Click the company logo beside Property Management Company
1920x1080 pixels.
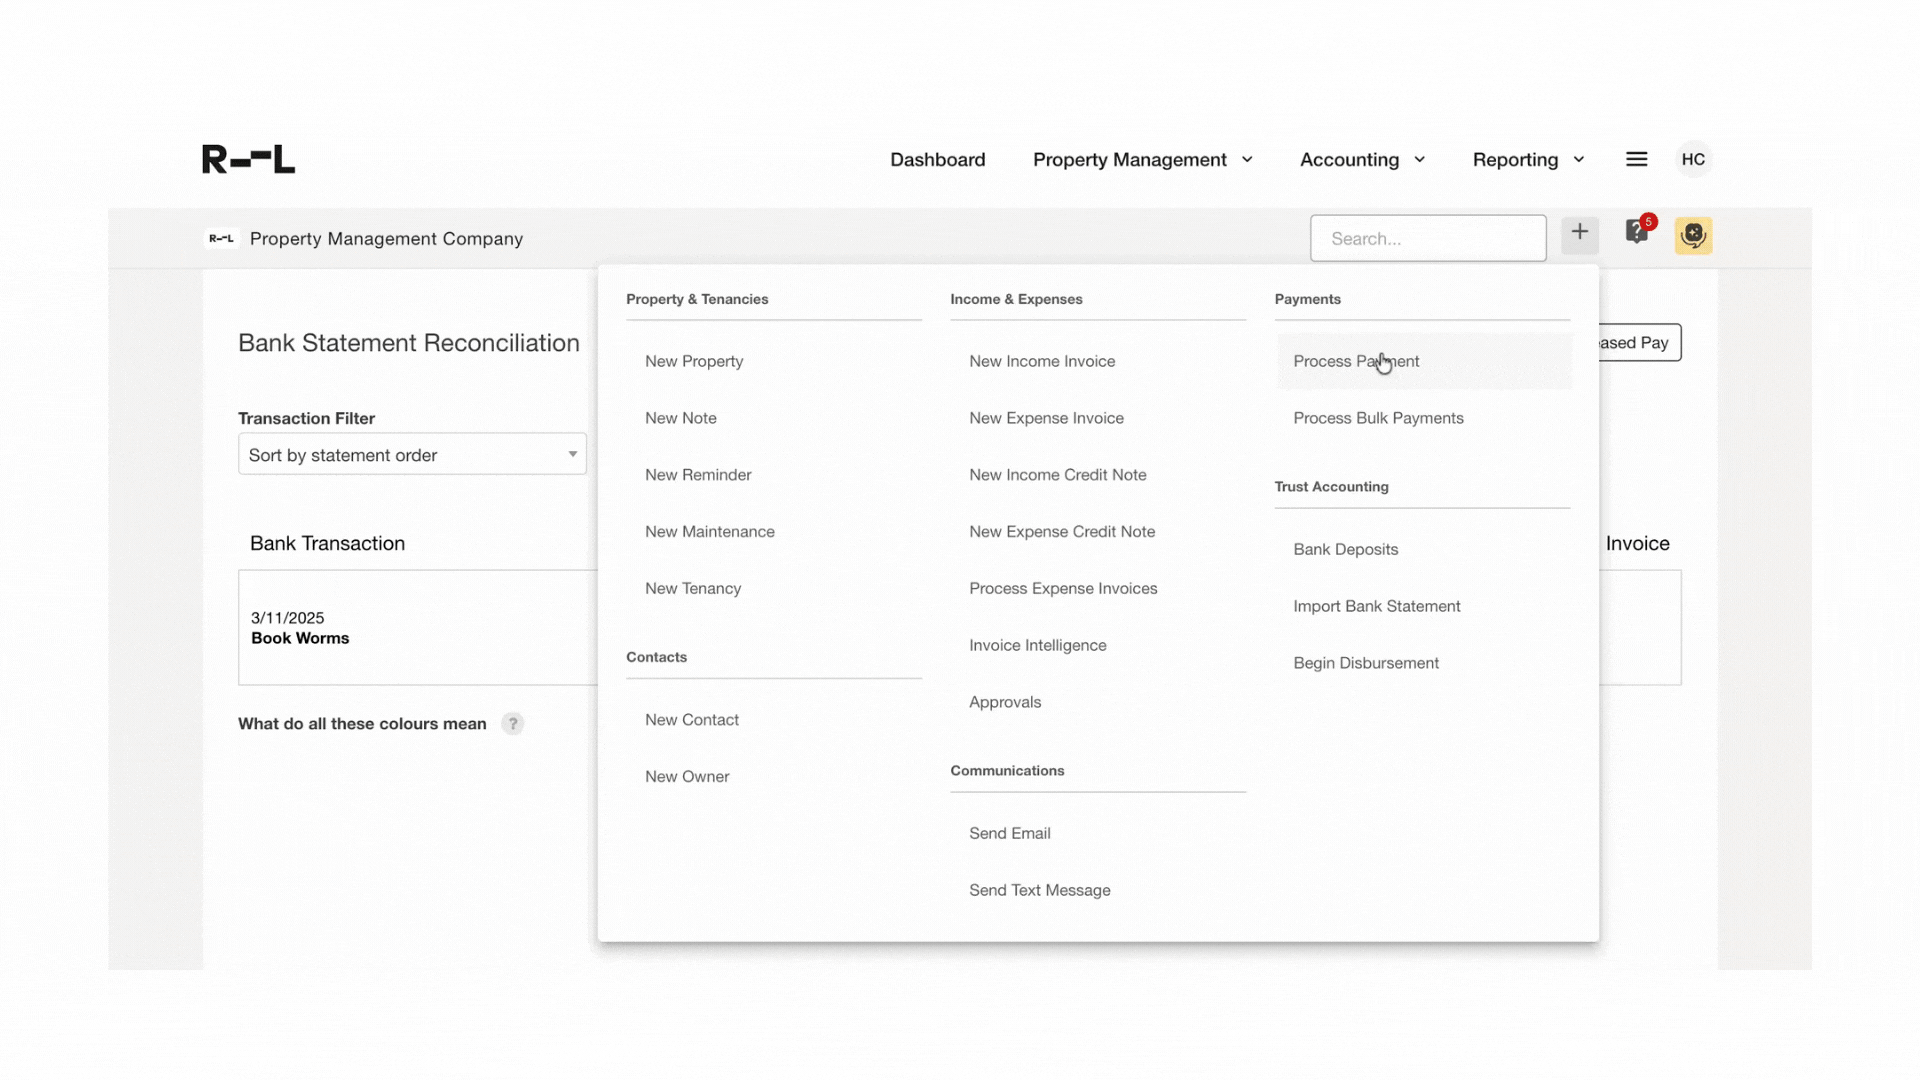(221, 238)
